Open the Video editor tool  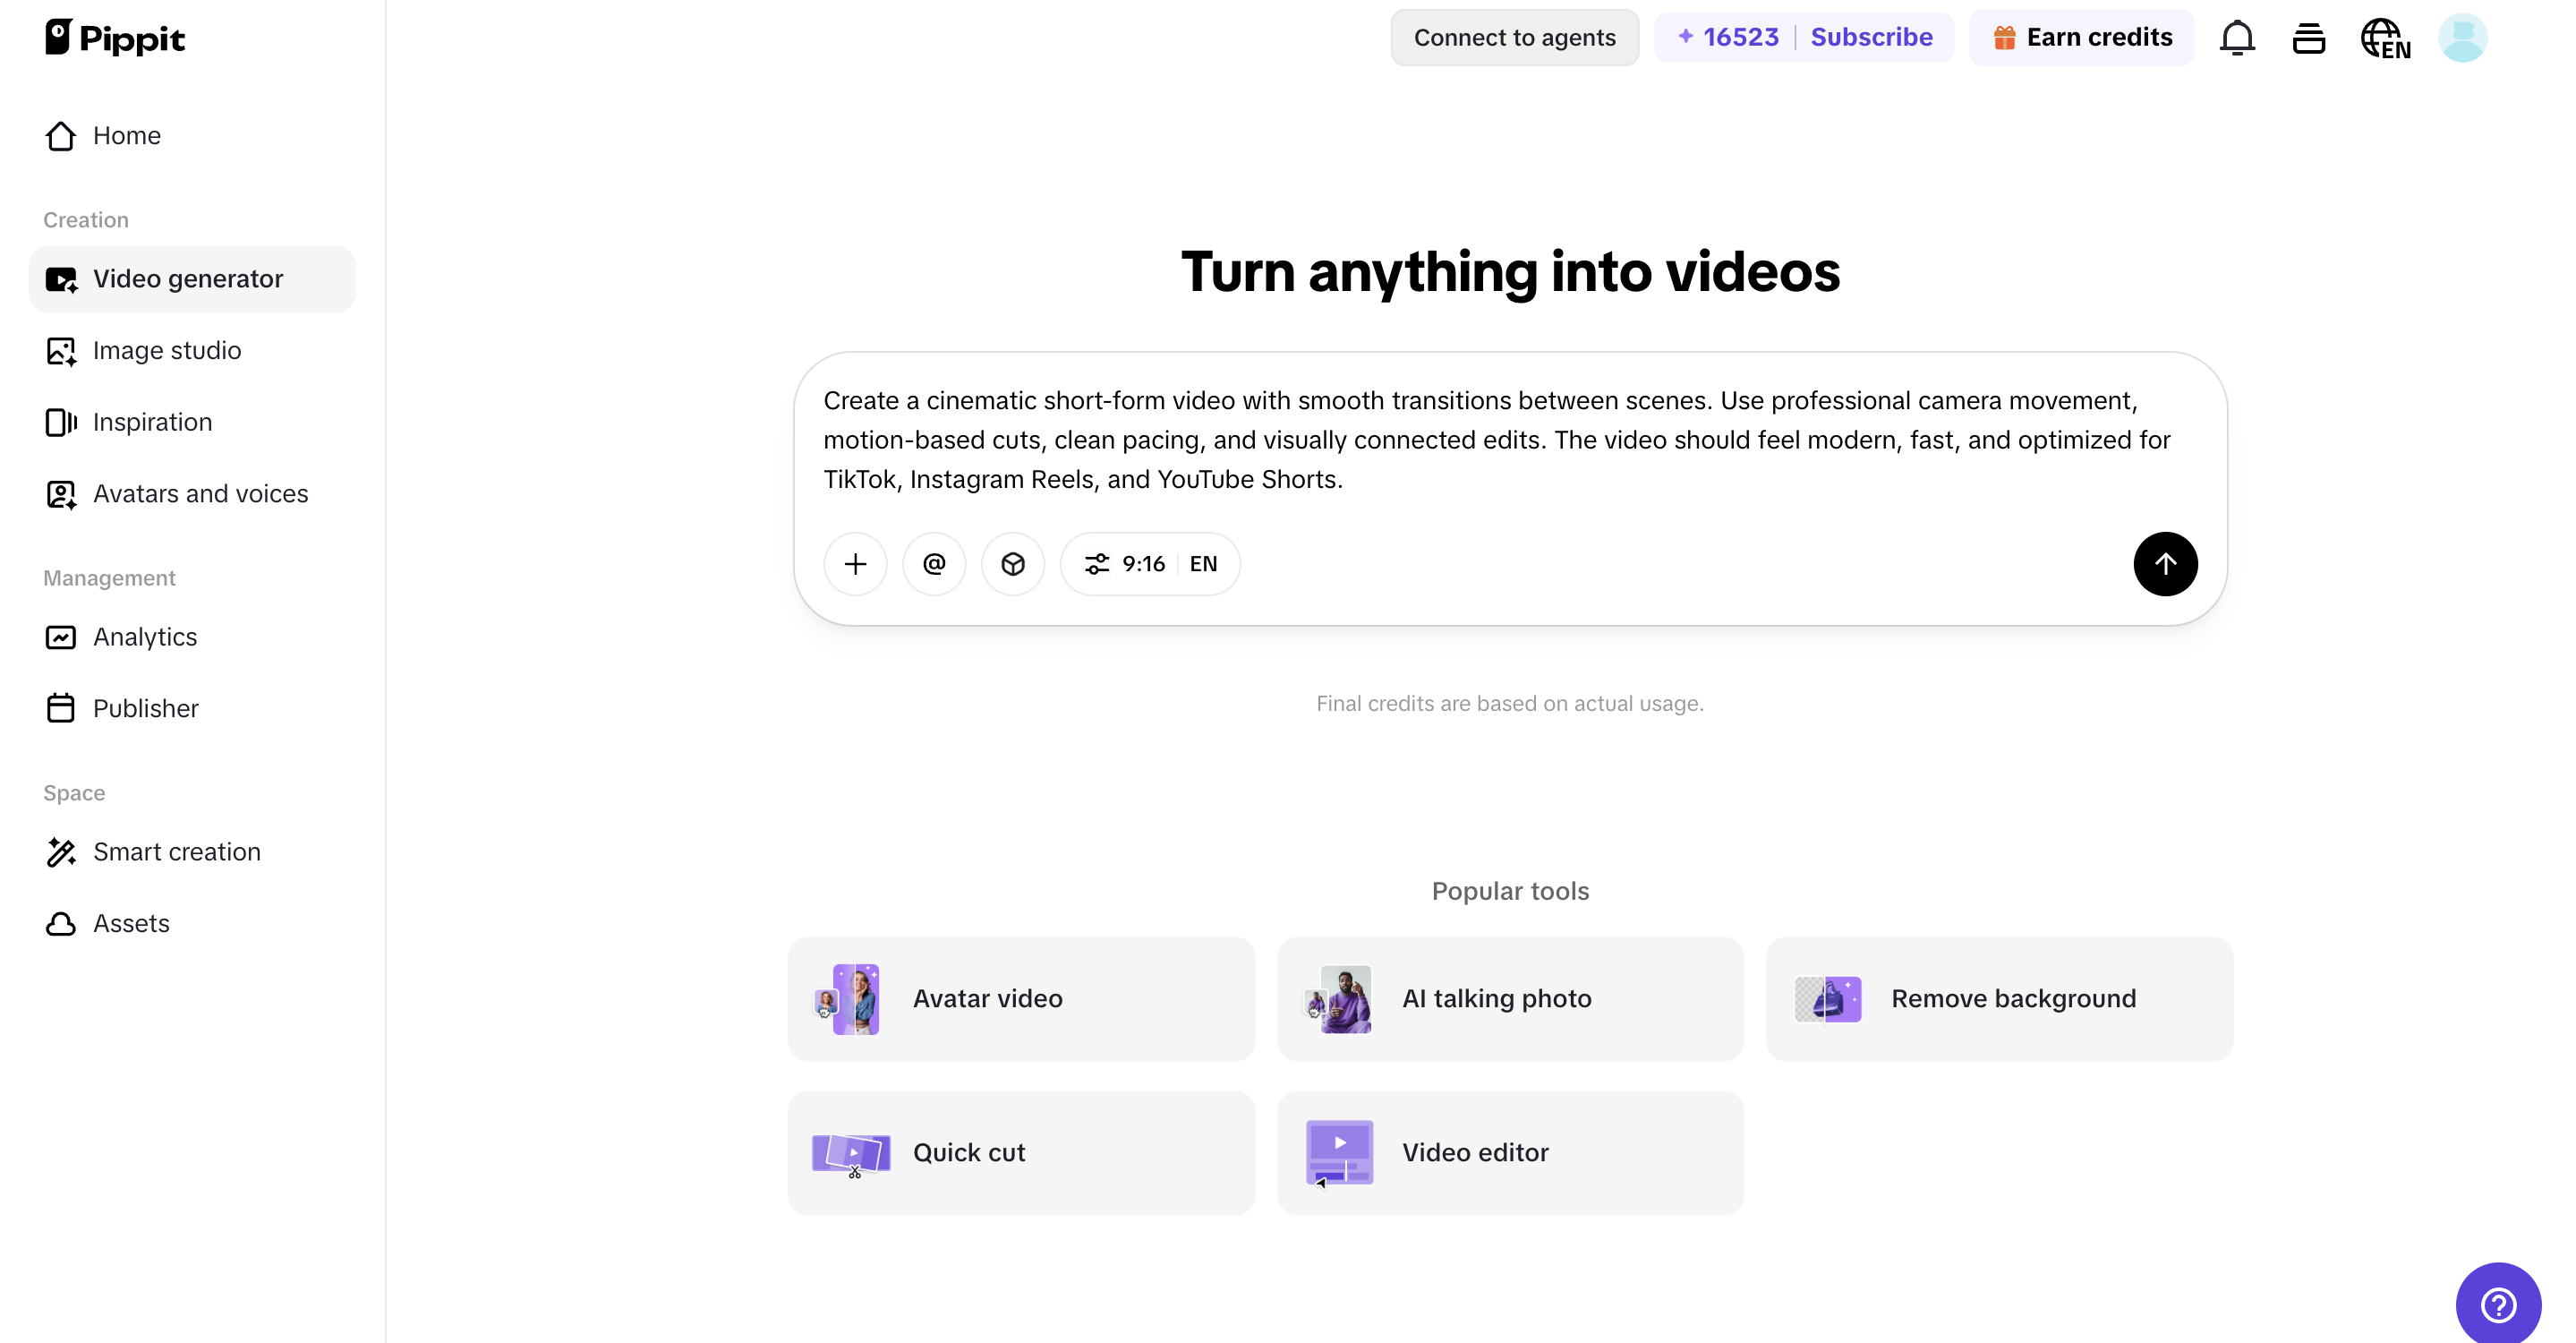(x=1510, y=1153)
